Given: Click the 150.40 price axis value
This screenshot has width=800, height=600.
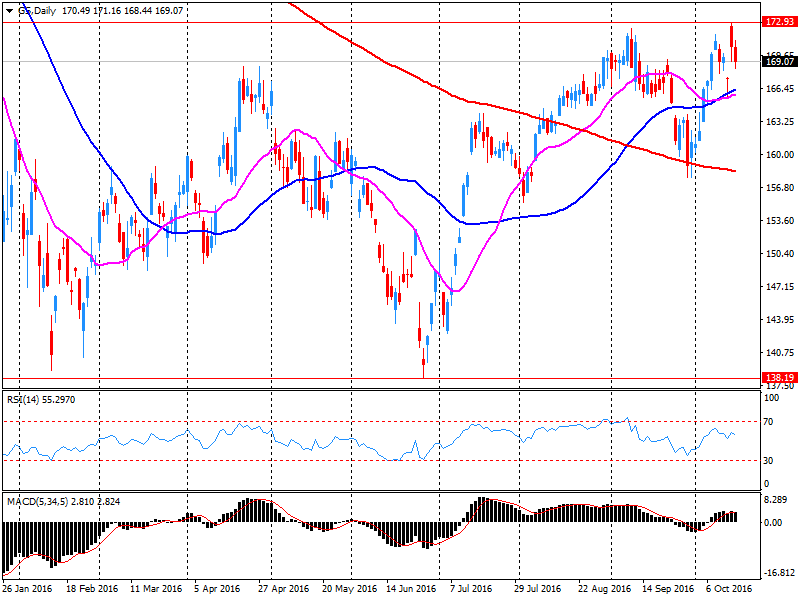Looking at the screenshot, I should (x=780, y=254).
